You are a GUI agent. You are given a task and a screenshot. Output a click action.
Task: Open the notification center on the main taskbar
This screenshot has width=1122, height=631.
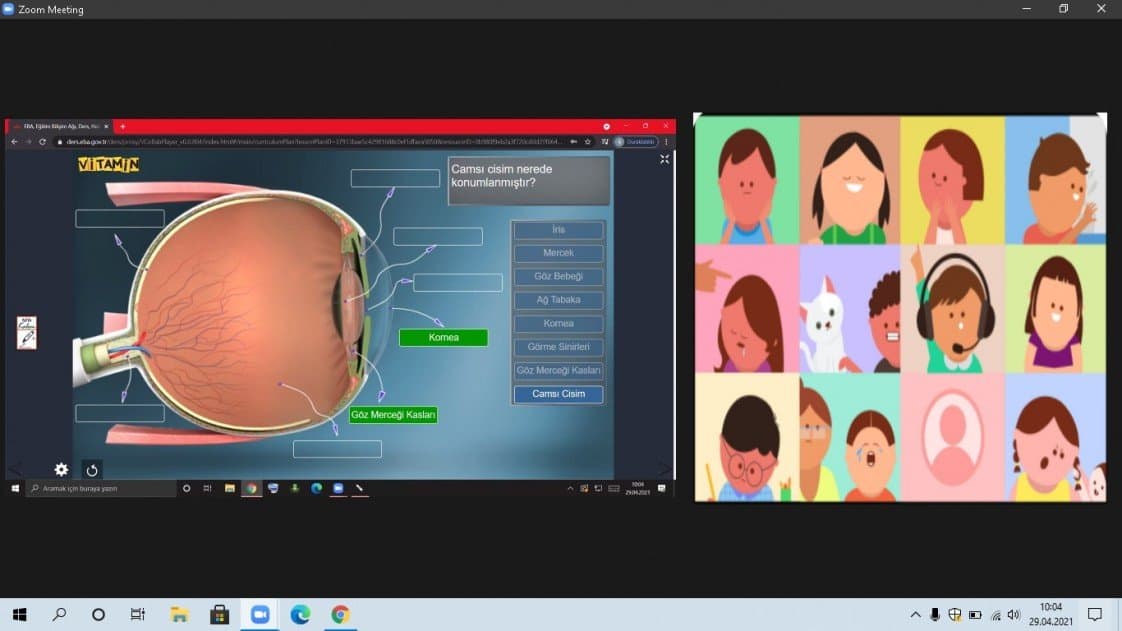(x=1095, y=615)
